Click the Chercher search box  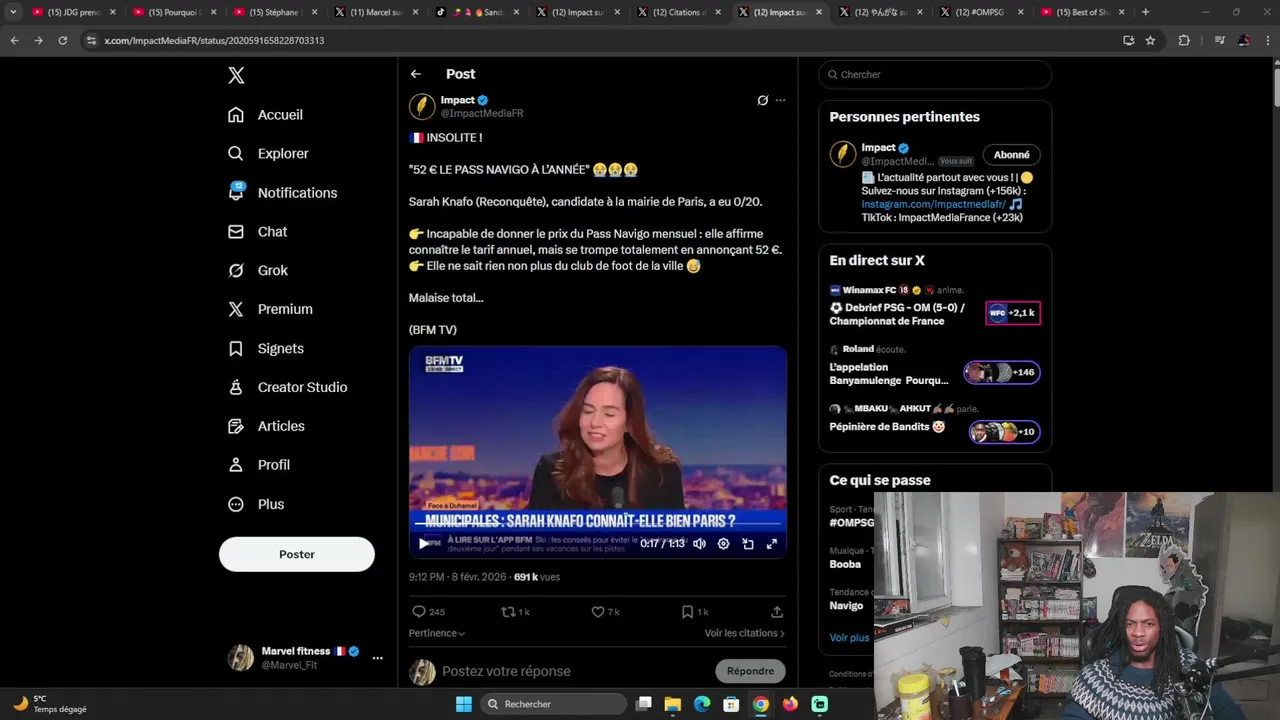[935, 74]
